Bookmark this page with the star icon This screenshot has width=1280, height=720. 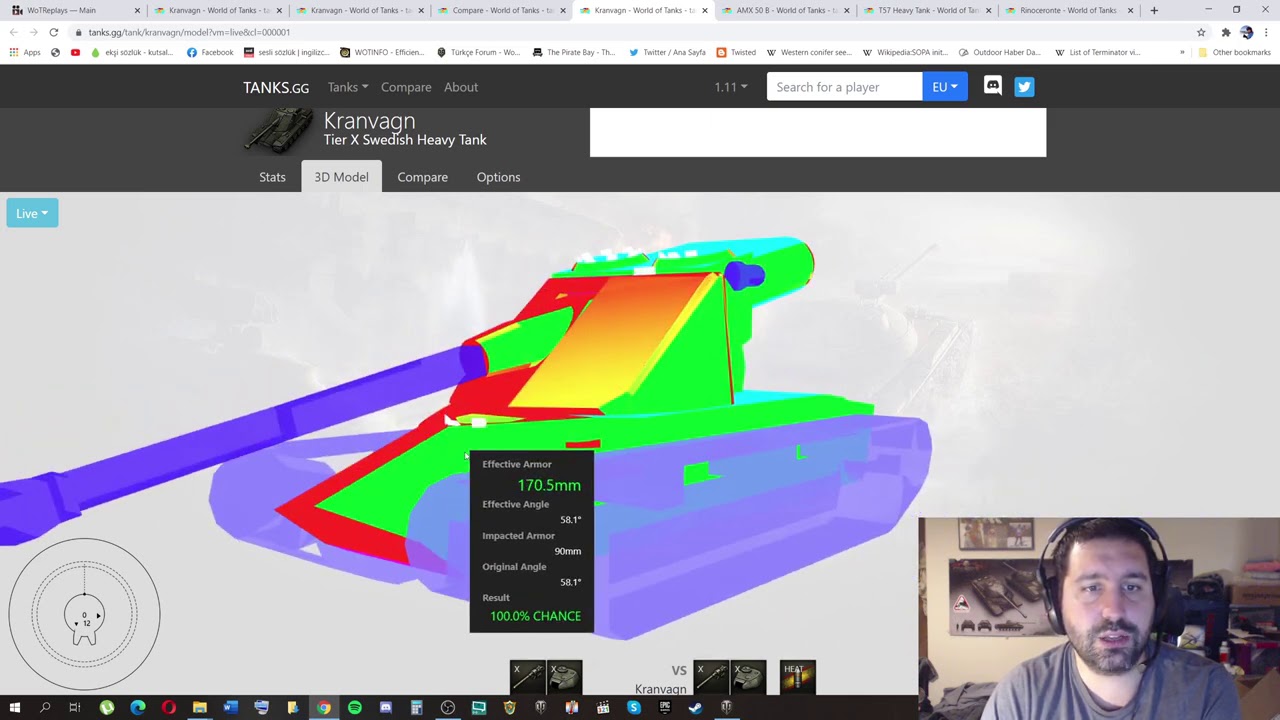(x=1201, y=32)
